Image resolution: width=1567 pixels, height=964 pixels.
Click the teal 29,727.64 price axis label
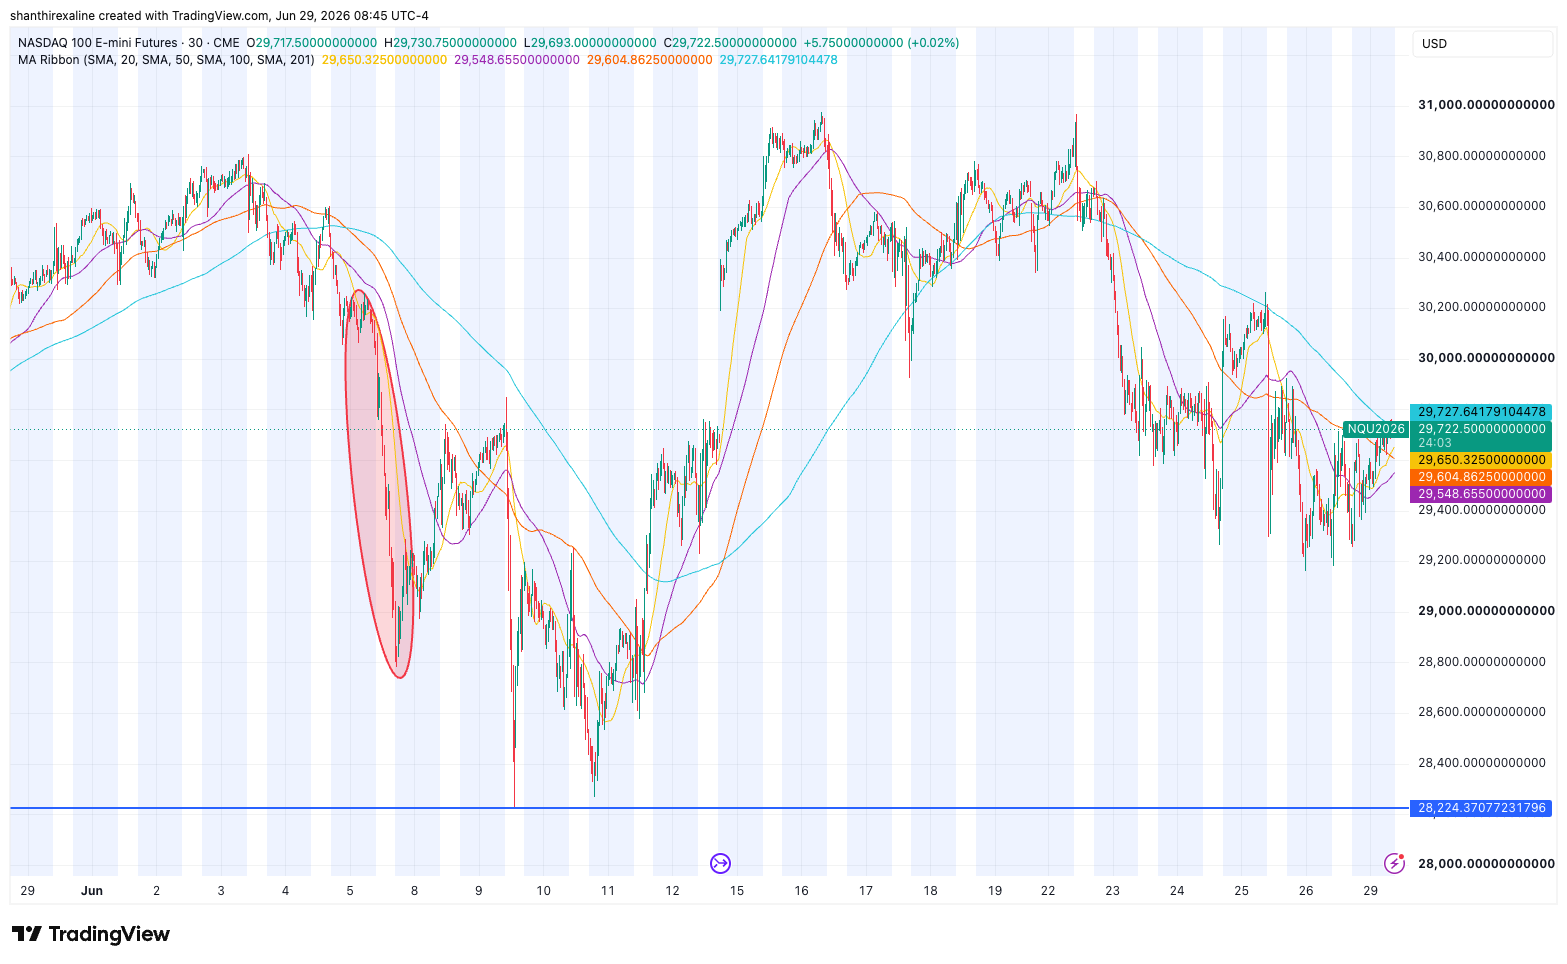coord(1481,412)
